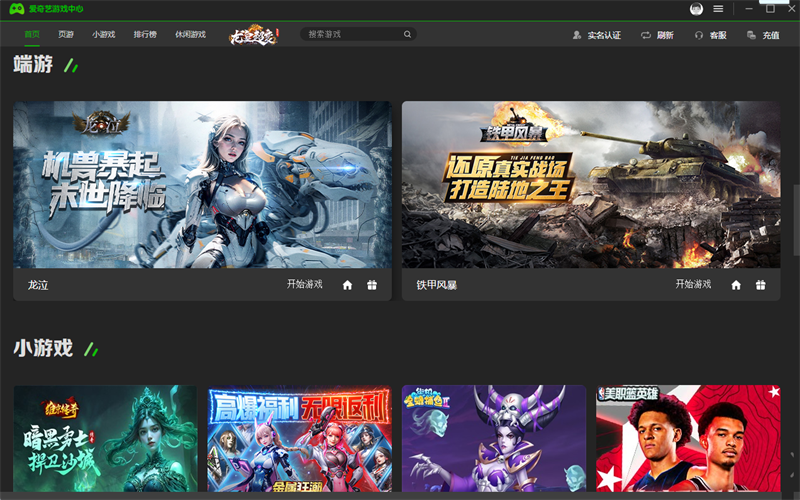Open the 龙泣 gift pack icon

coord(372,285)
